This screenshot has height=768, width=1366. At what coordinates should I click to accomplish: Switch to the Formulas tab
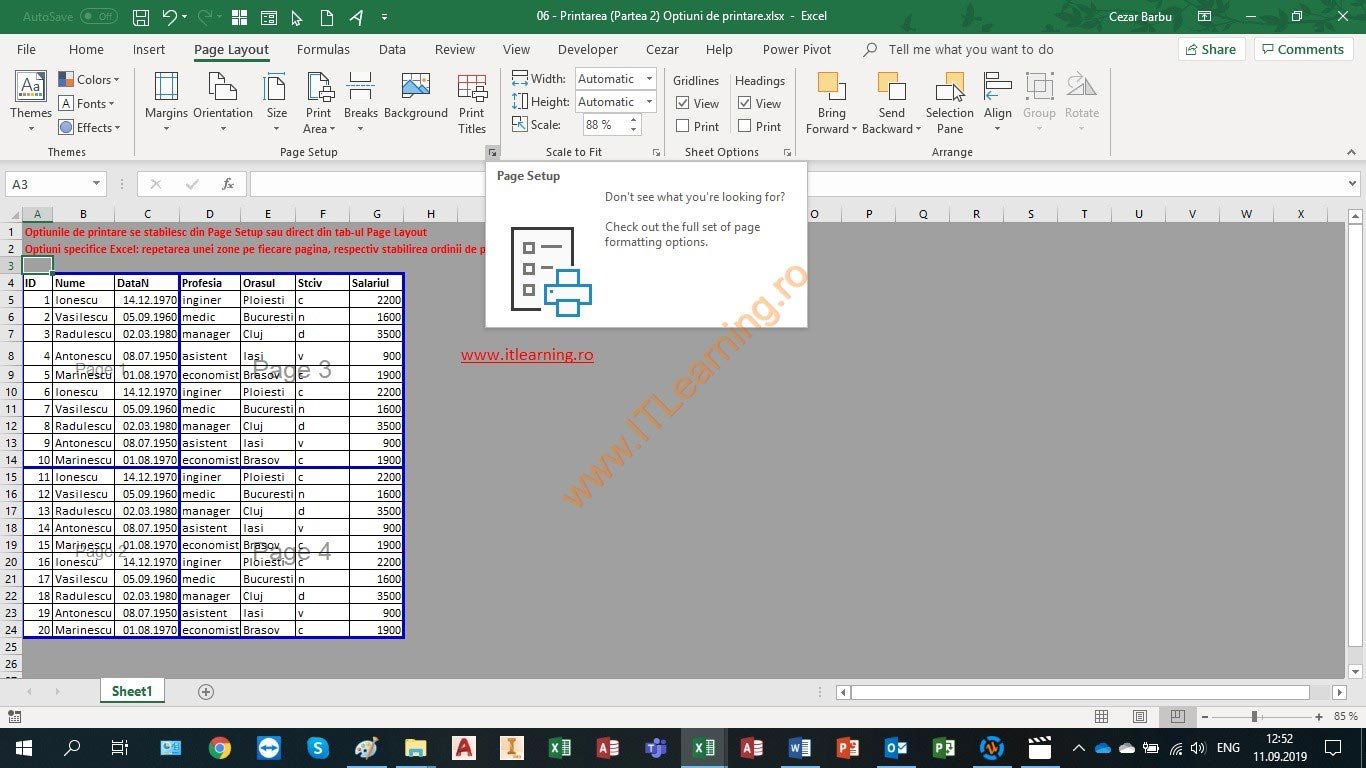point(323,49)
